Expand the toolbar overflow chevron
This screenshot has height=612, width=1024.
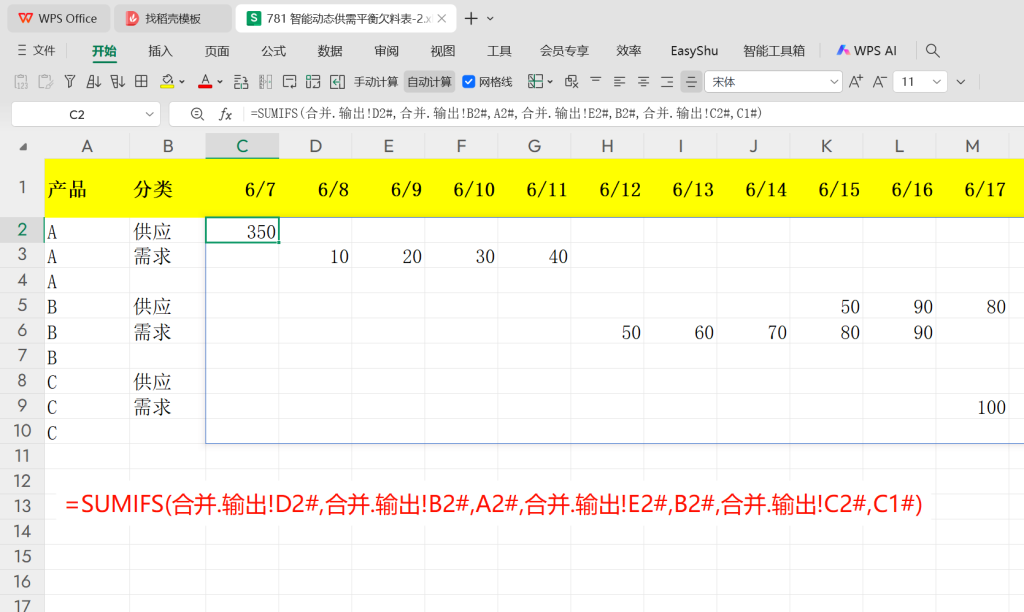coord(961,82)
